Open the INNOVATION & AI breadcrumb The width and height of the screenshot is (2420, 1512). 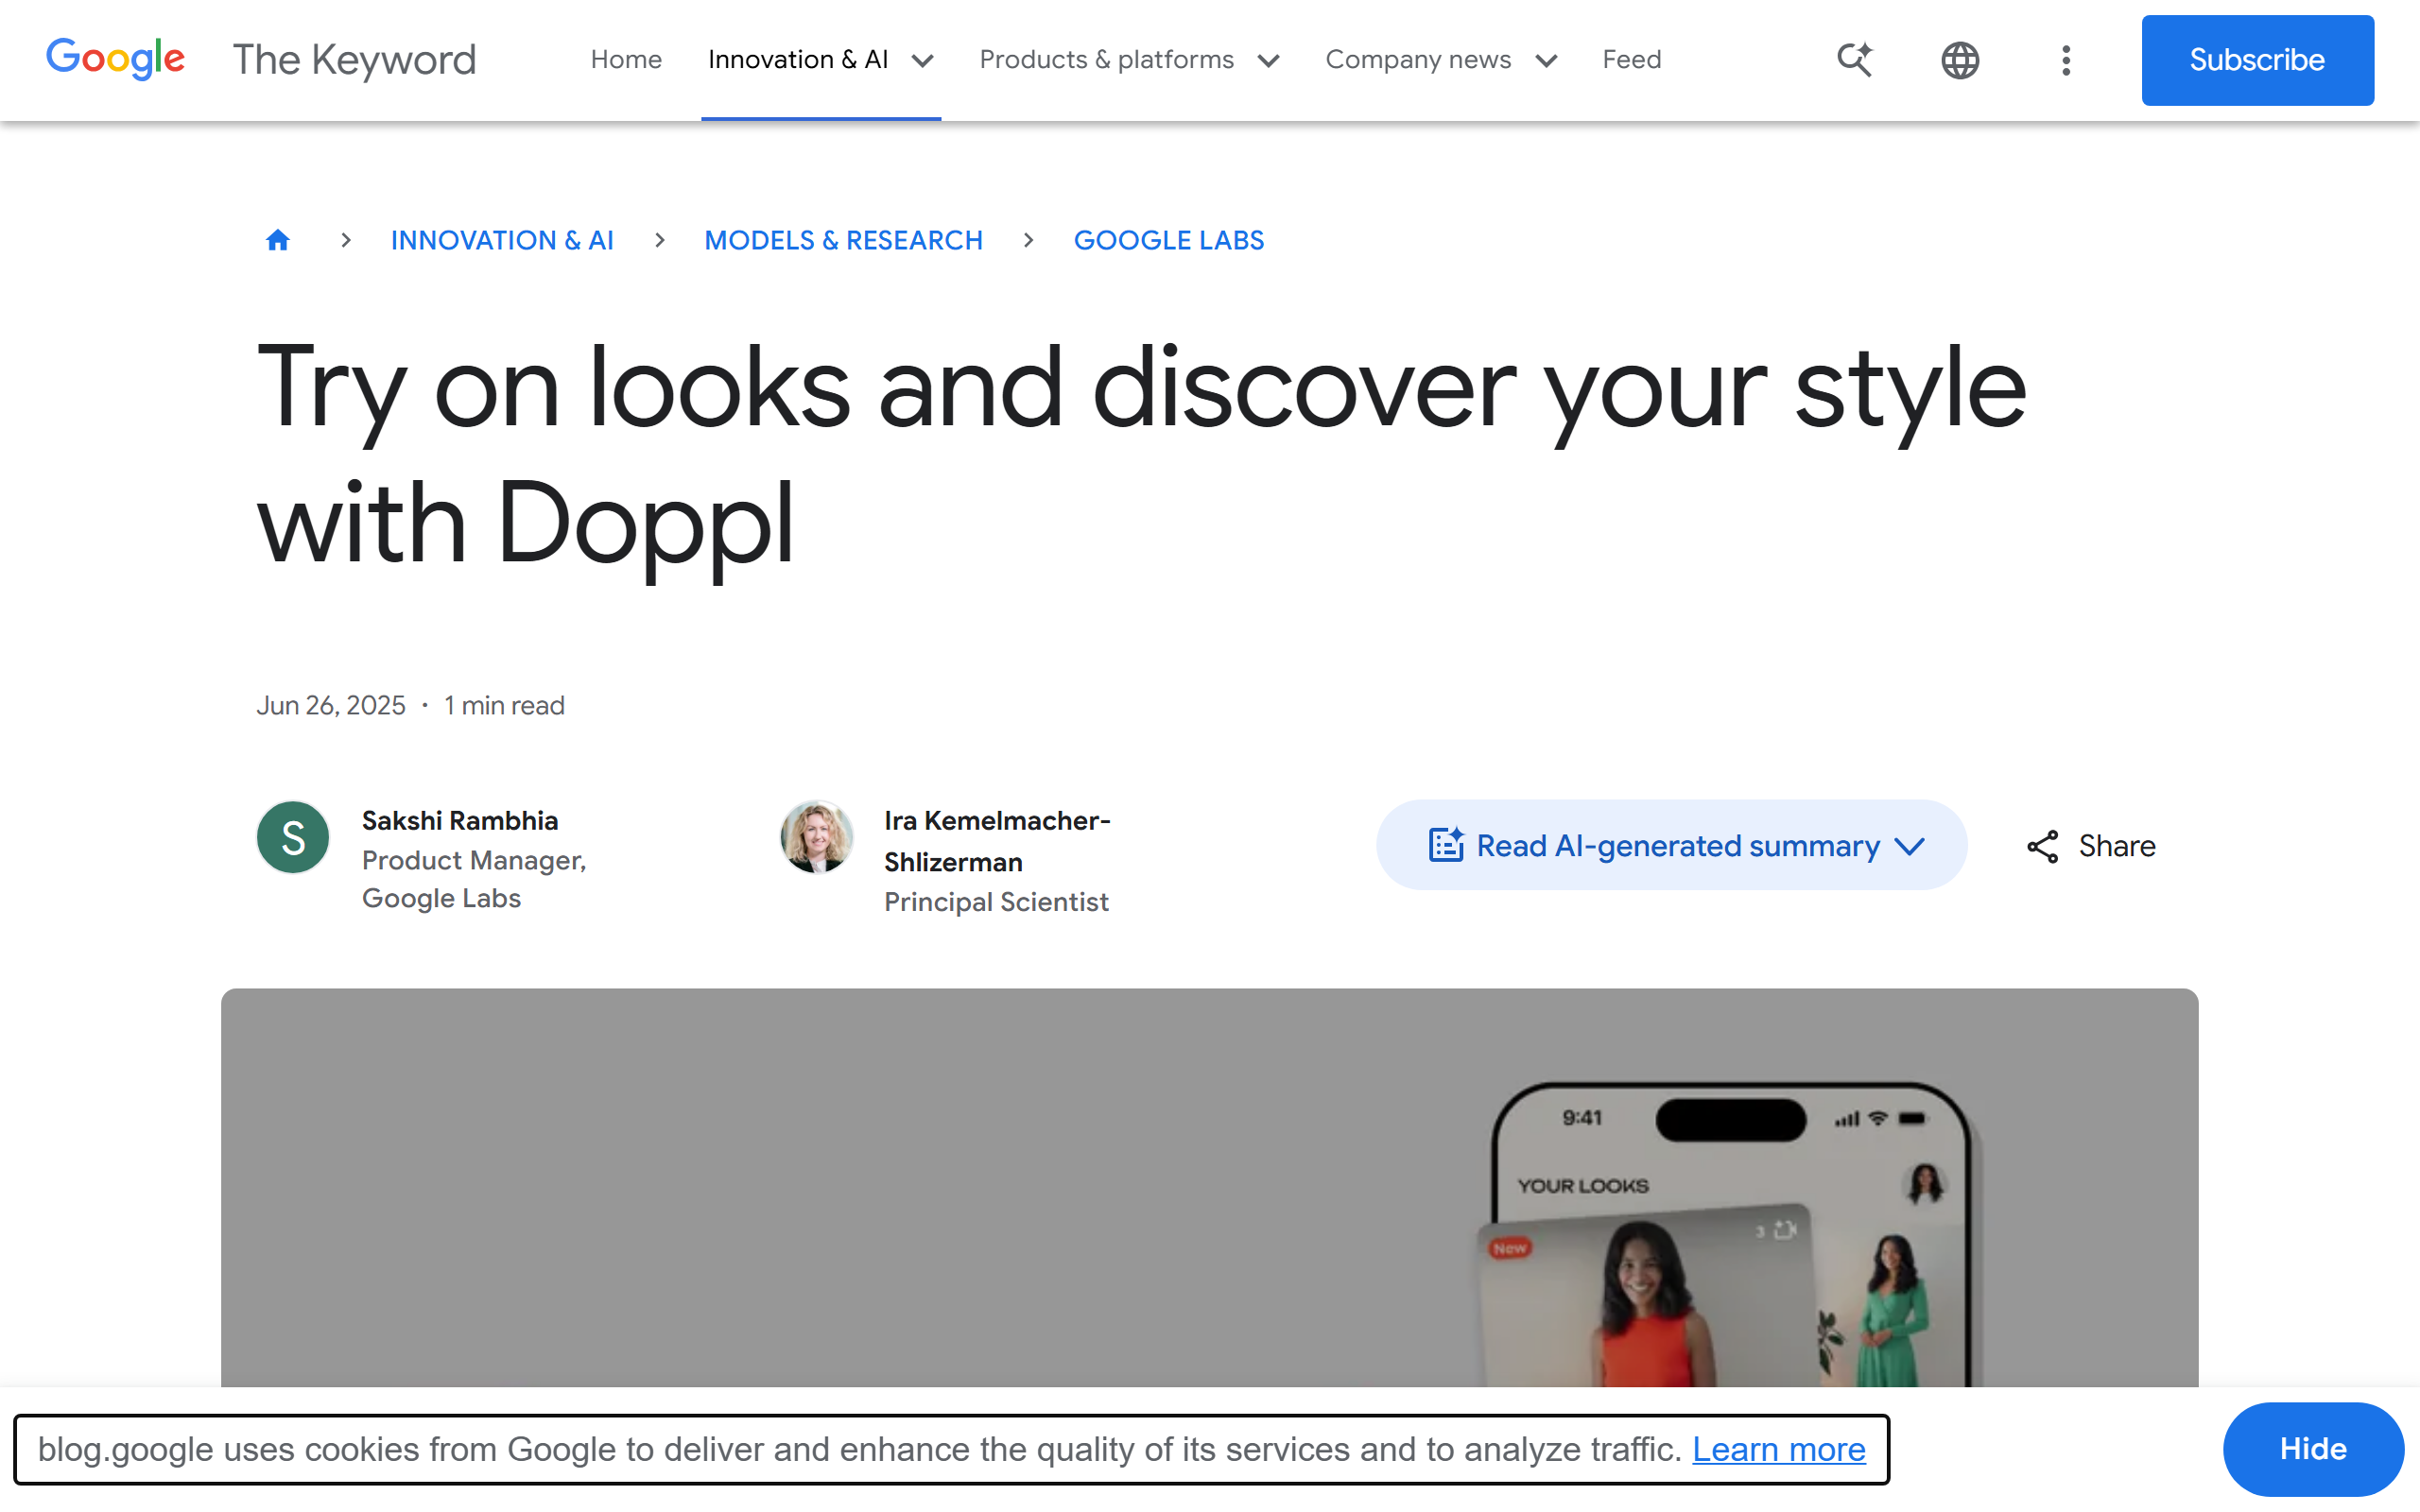click(x=502, y=240)
